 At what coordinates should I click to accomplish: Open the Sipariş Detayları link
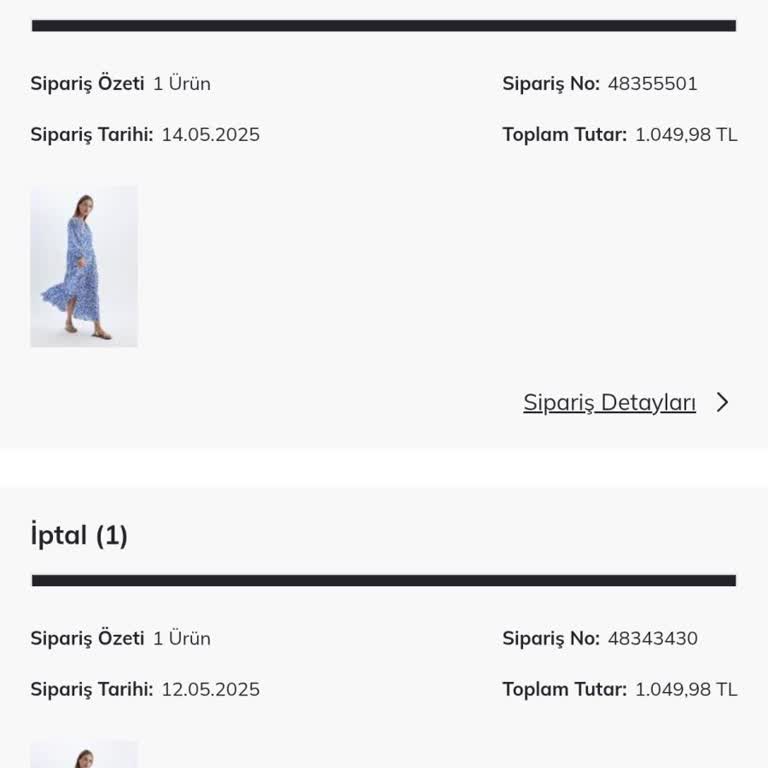[x=609, y=403]
